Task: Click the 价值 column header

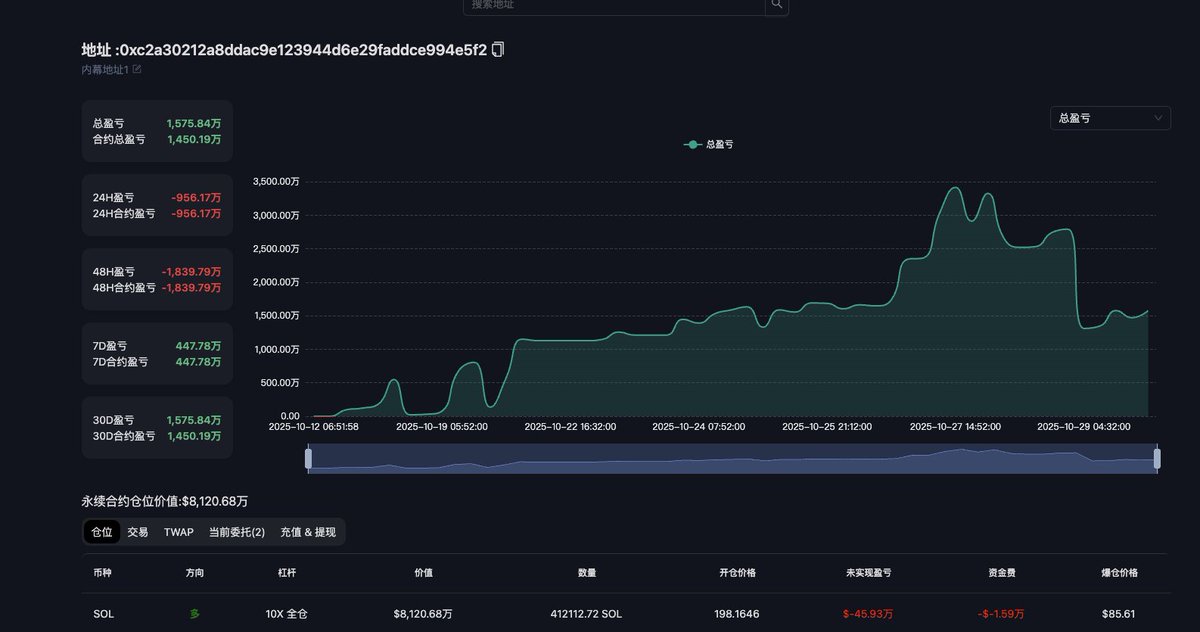Action: pyautogui.click(x=423, y=573)
